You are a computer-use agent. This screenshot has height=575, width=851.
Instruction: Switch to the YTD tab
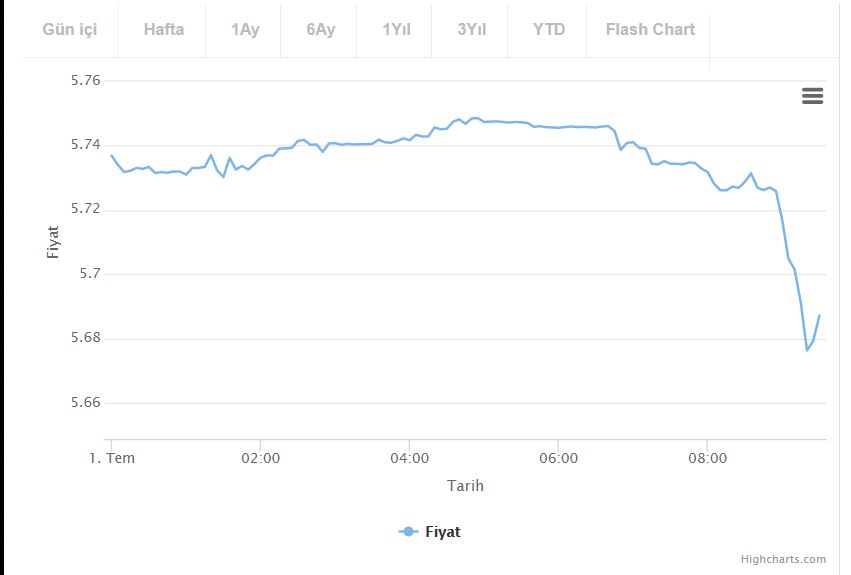click(x=549, y=29)
